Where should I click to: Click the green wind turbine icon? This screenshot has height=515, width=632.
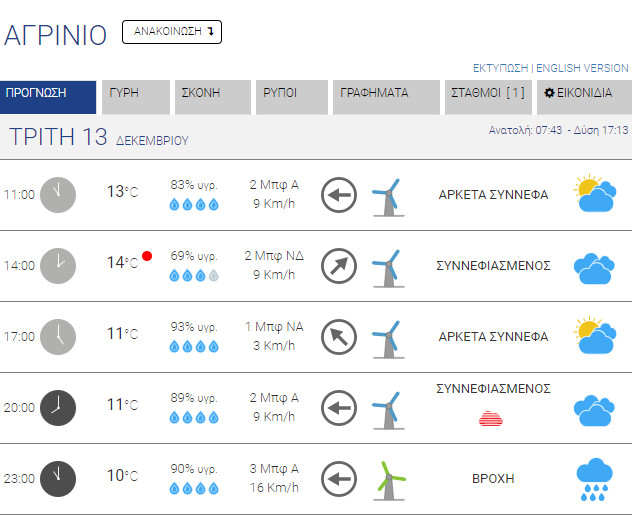390,478
